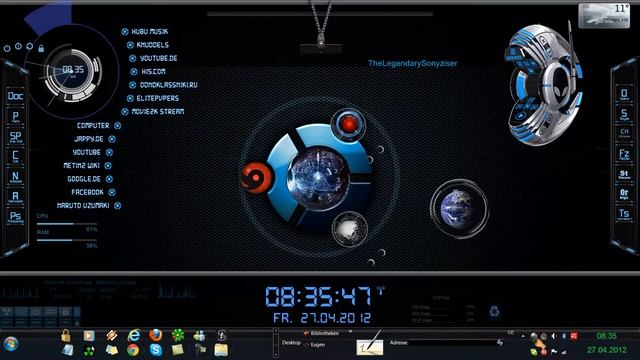Click the O launcher in right dock
The height and width of the screenshot is (360, 640).
coord(624,94)
